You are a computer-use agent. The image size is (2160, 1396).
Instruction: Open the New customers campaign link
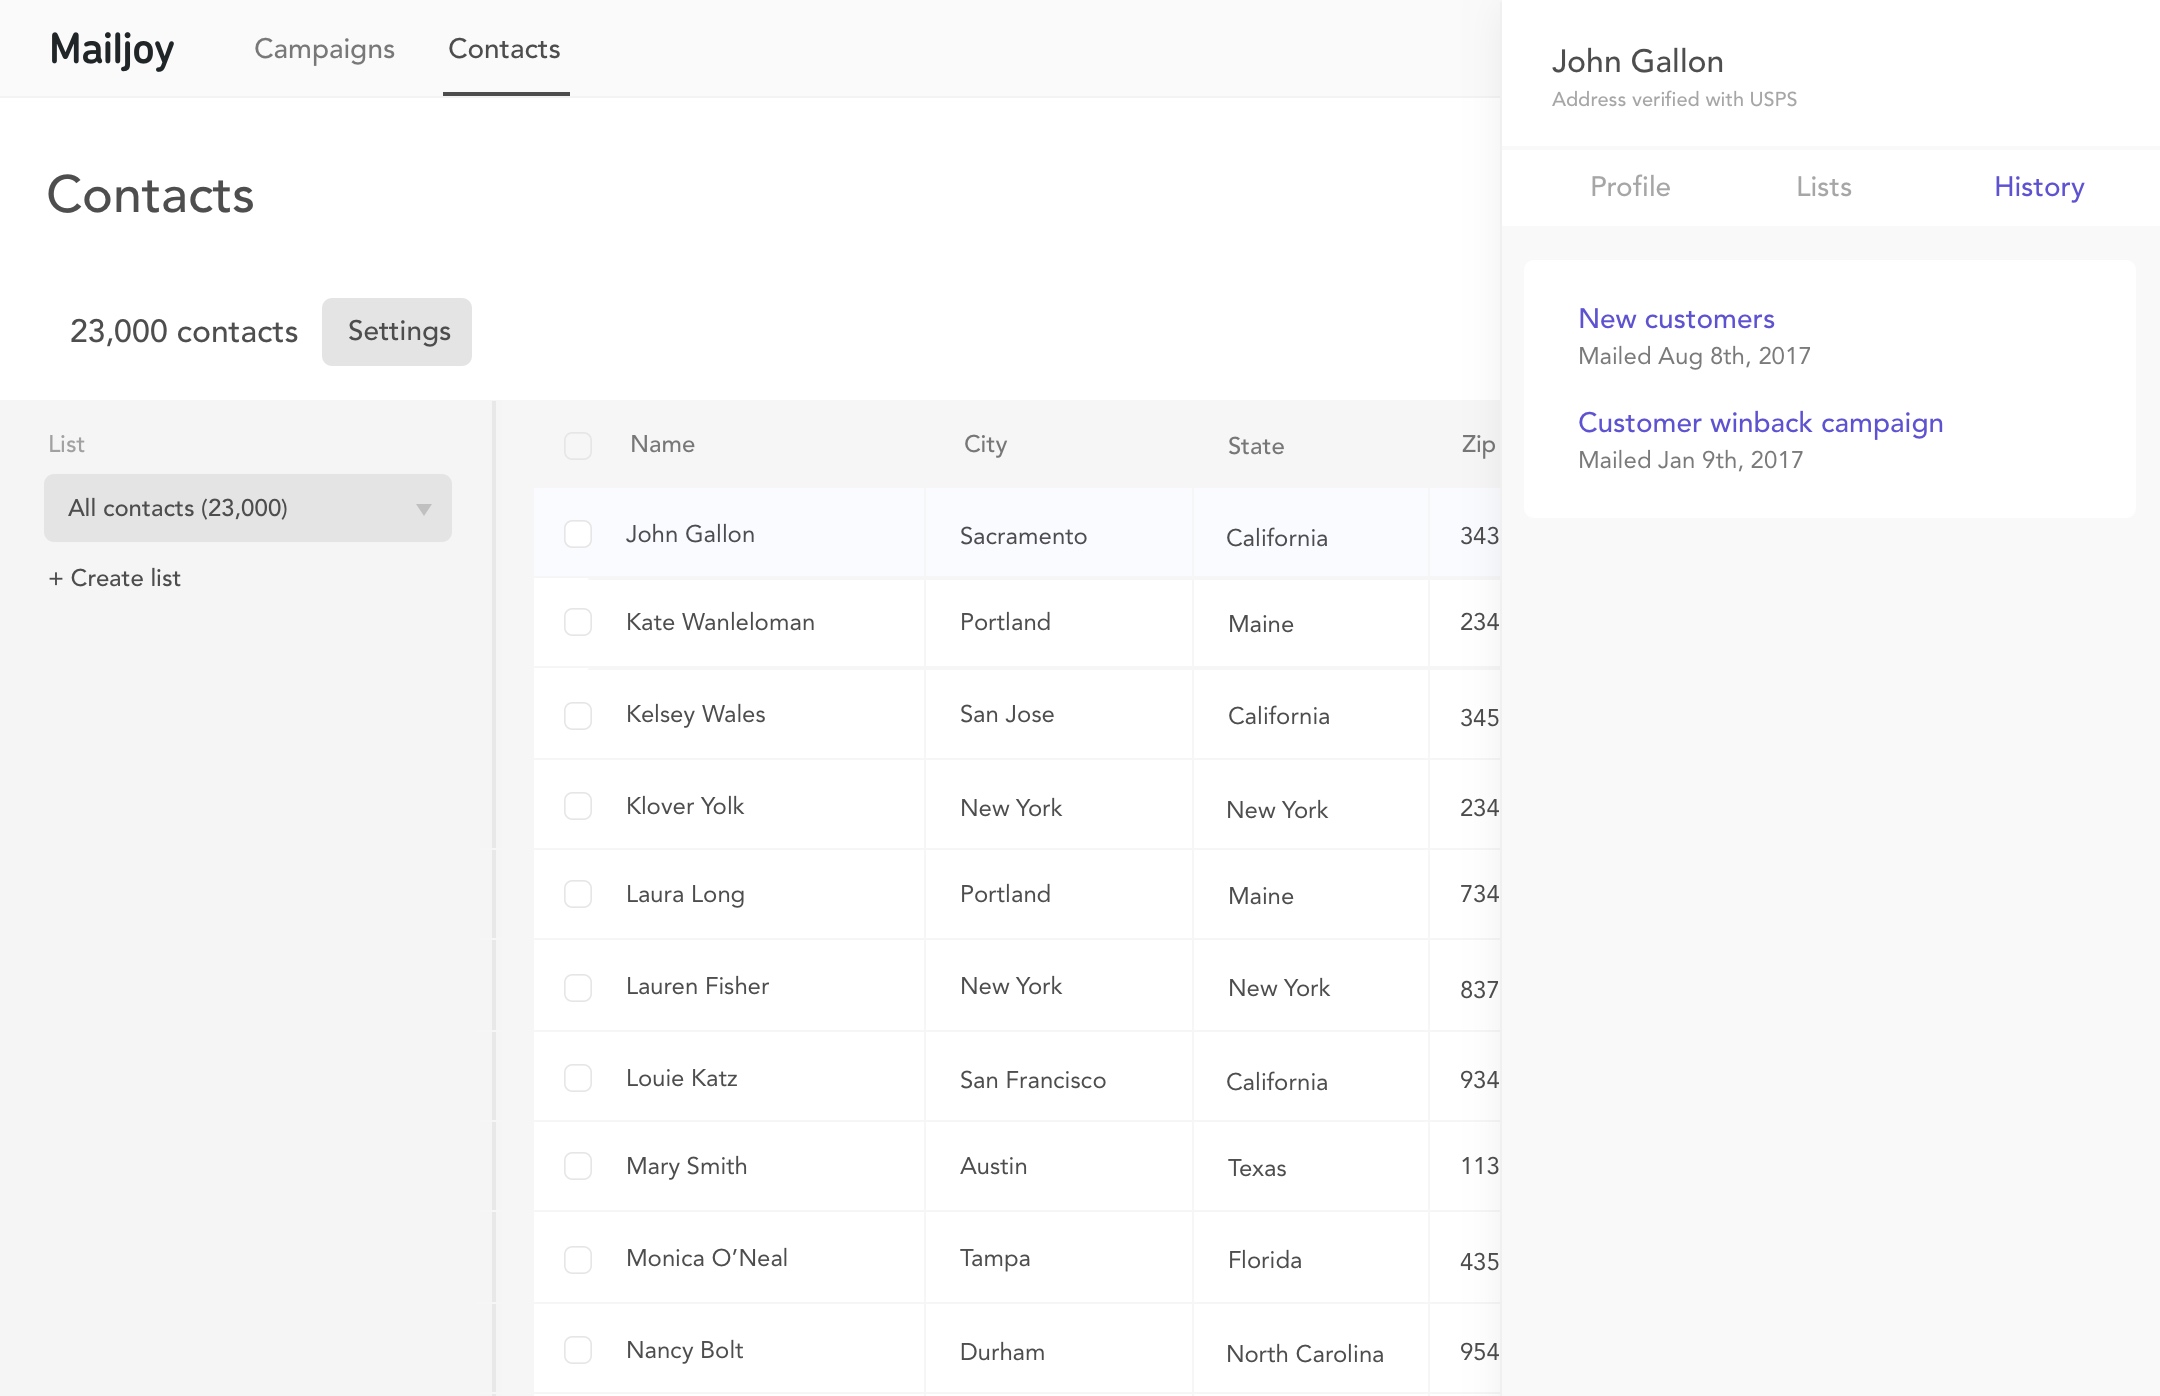[x=1675, y=318]
